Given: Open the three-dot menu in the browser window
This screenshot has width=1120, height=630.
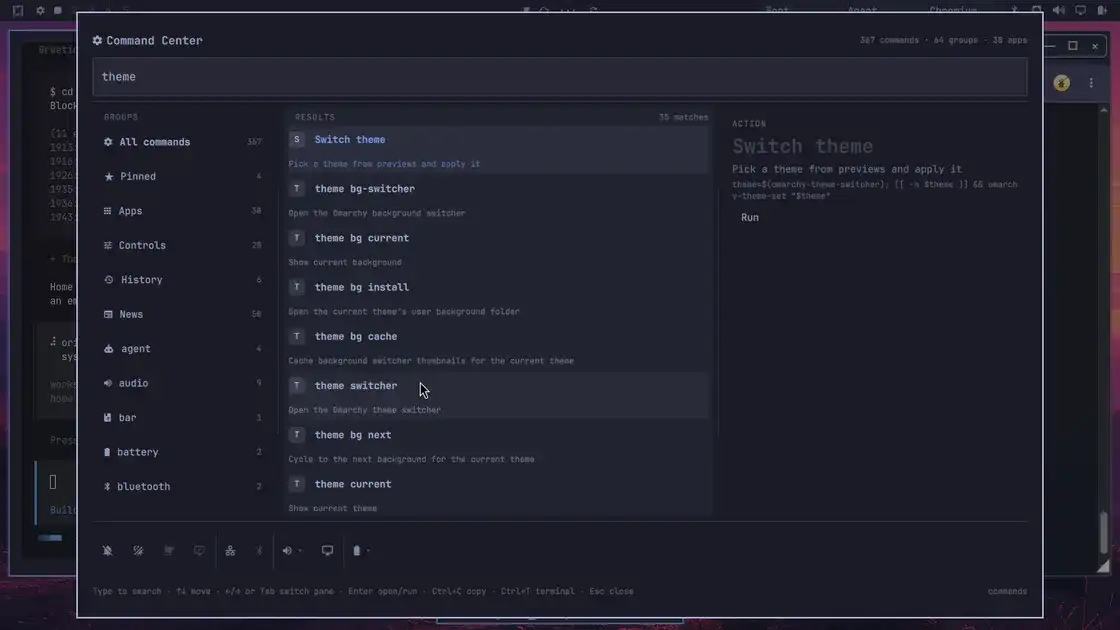Looking at the screenshot, I should (x=1091, y=83).
